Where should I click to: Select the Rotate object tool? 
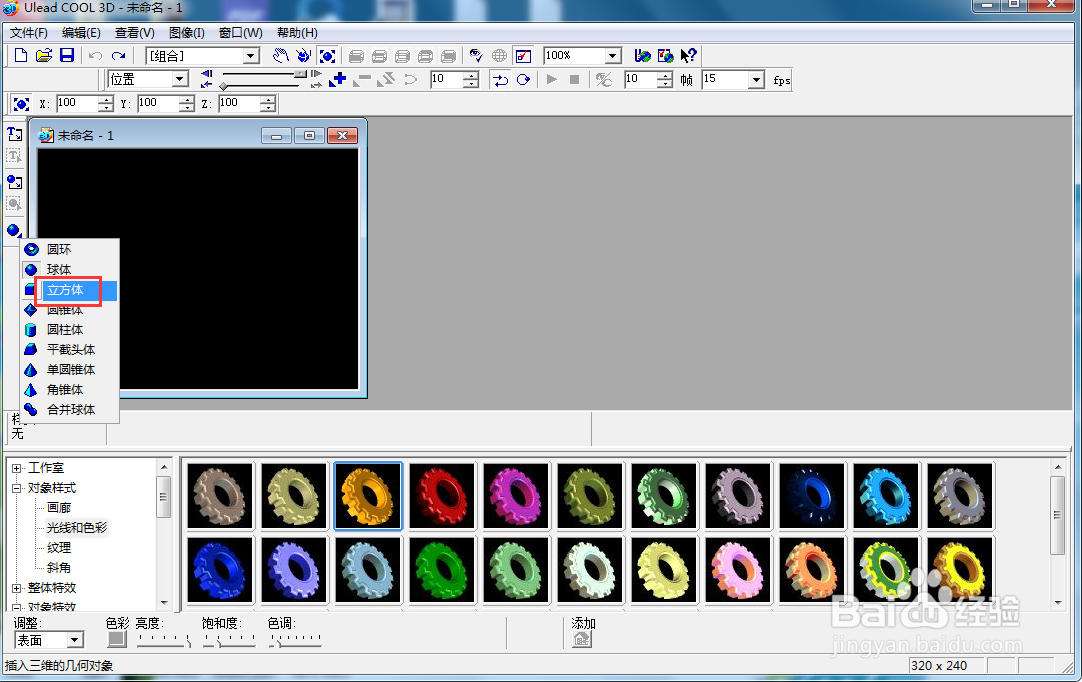[304, 56]
